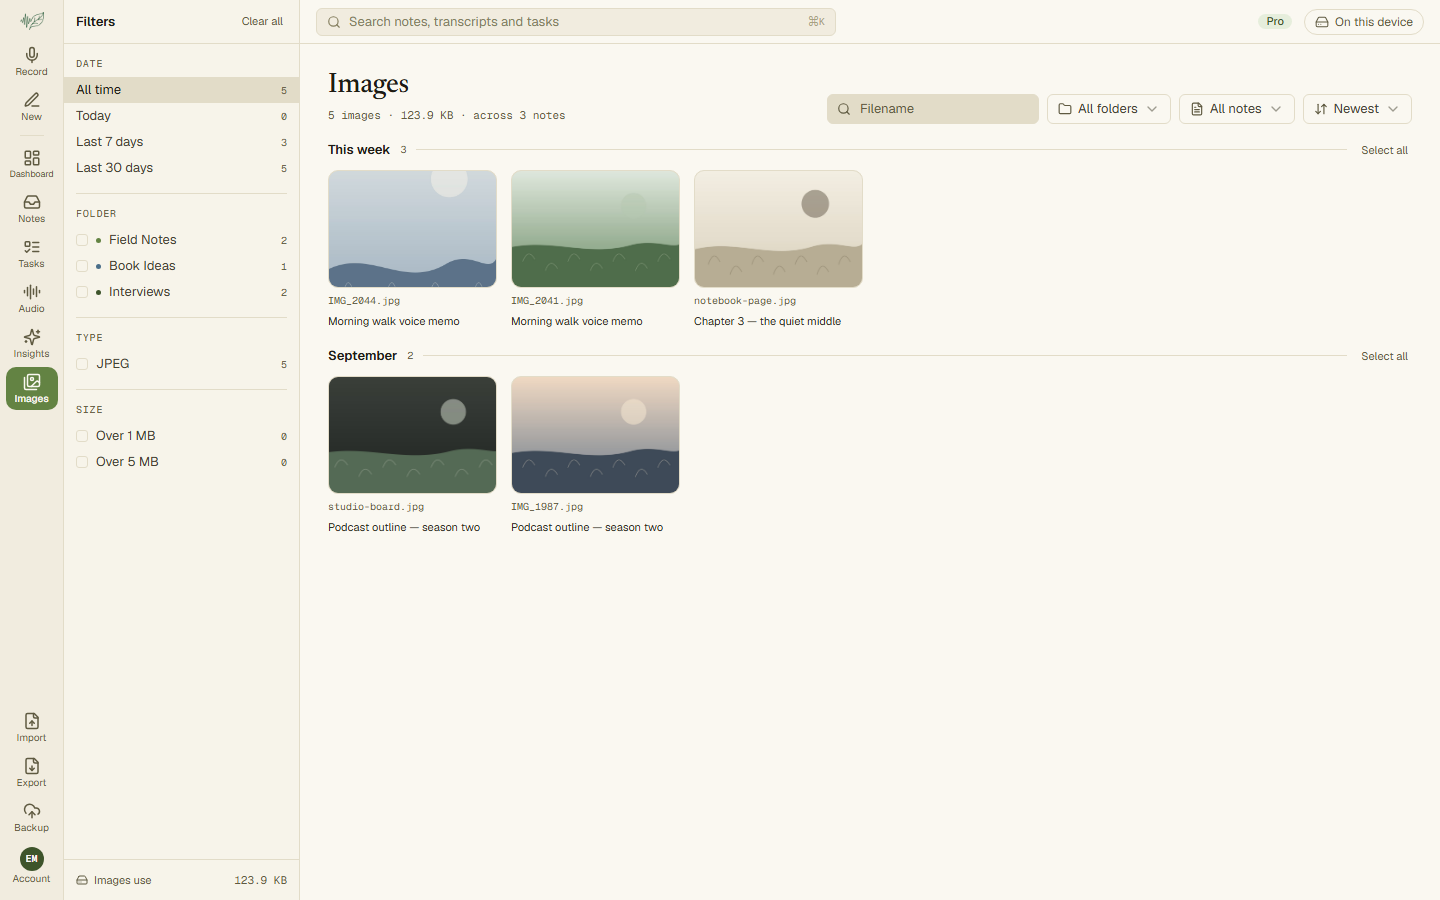Open the studio-board.jpg thumbnail
Image resolution: width=1440 pixels, height=900 pixels.
pos(412,435)
